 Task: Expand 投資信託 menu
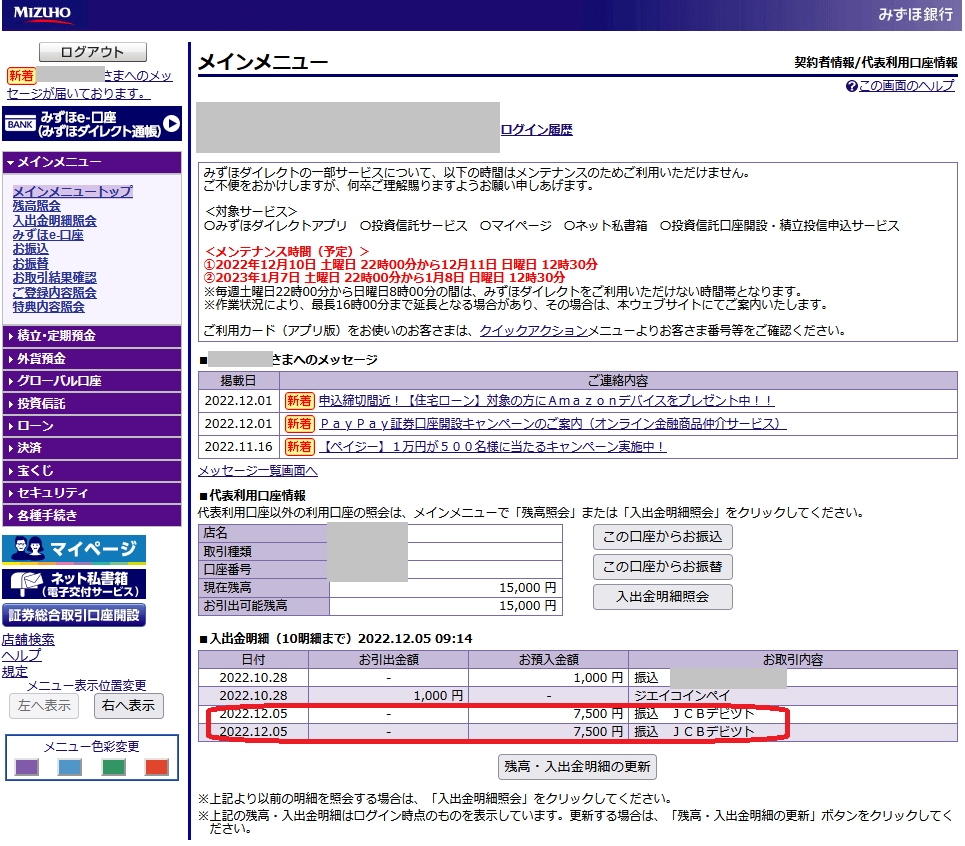(92, 404)
